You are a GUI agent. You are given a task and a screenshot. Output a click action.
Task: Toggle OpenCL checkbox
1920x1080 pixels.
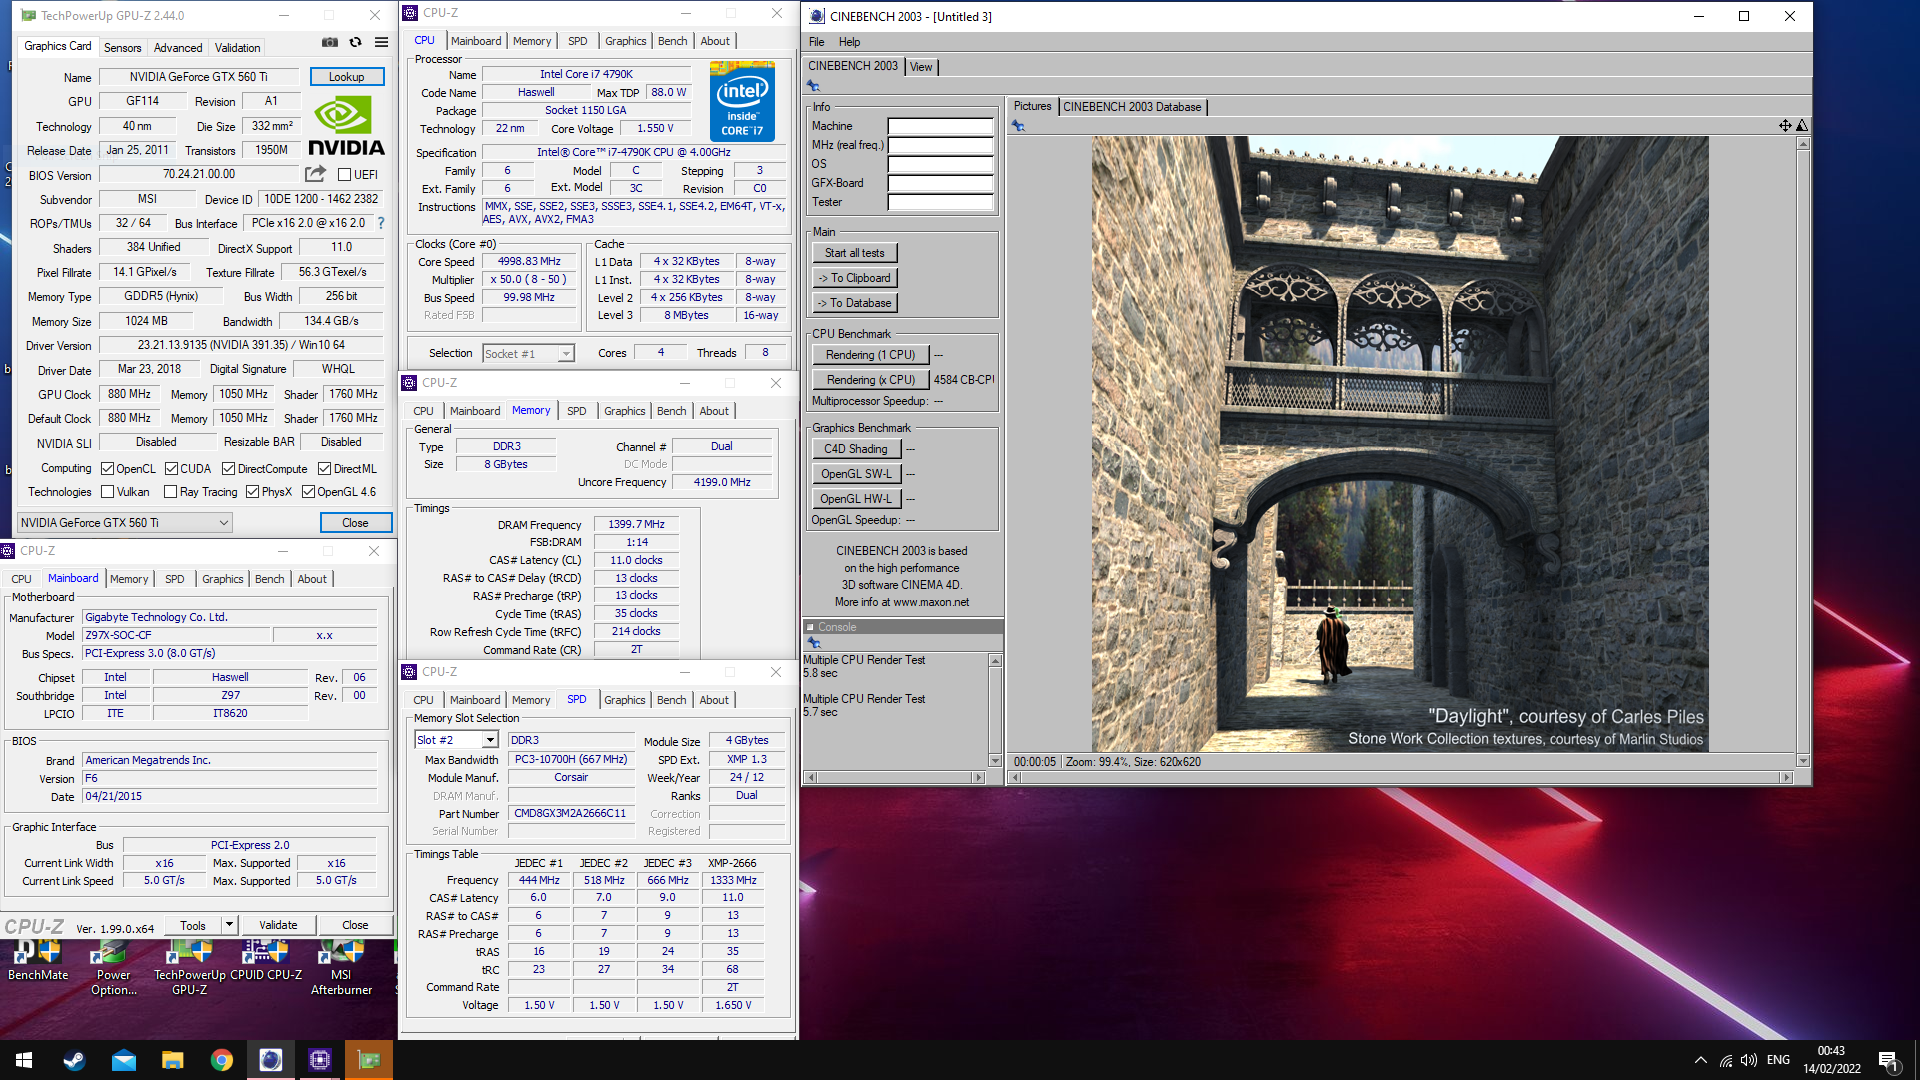point(107,469)
